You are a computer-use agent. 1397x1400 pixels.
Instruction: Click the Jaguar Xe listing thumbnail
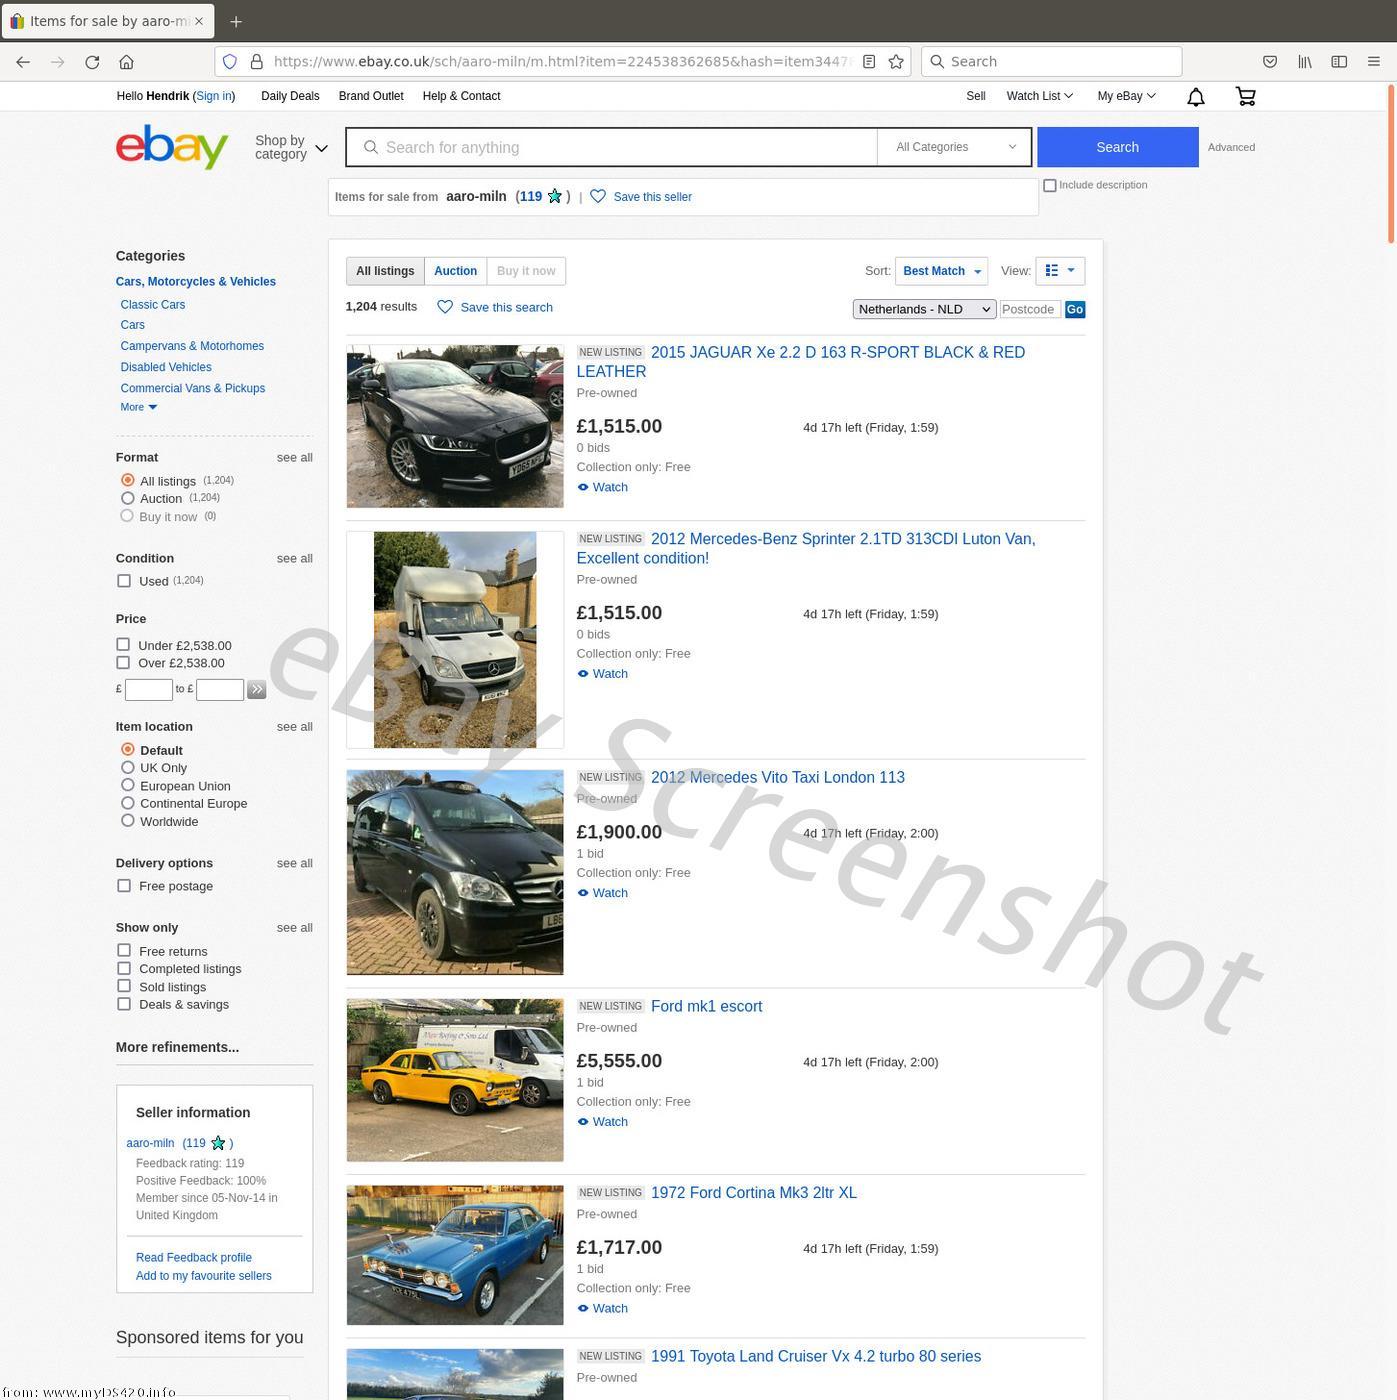click(x=455, y=427)
